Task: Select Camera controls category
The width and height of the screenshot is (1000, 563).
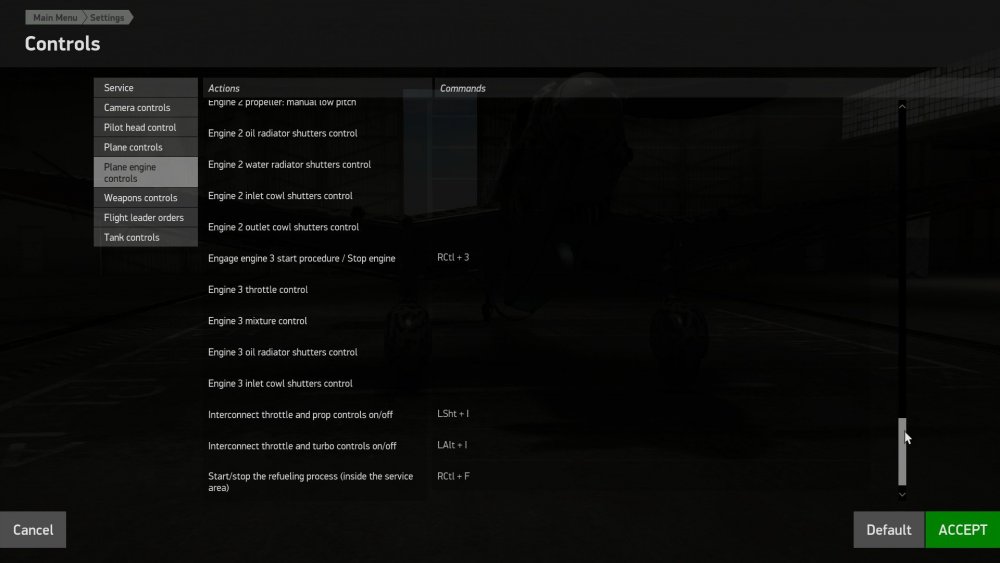Action: [x=145, y=108]
